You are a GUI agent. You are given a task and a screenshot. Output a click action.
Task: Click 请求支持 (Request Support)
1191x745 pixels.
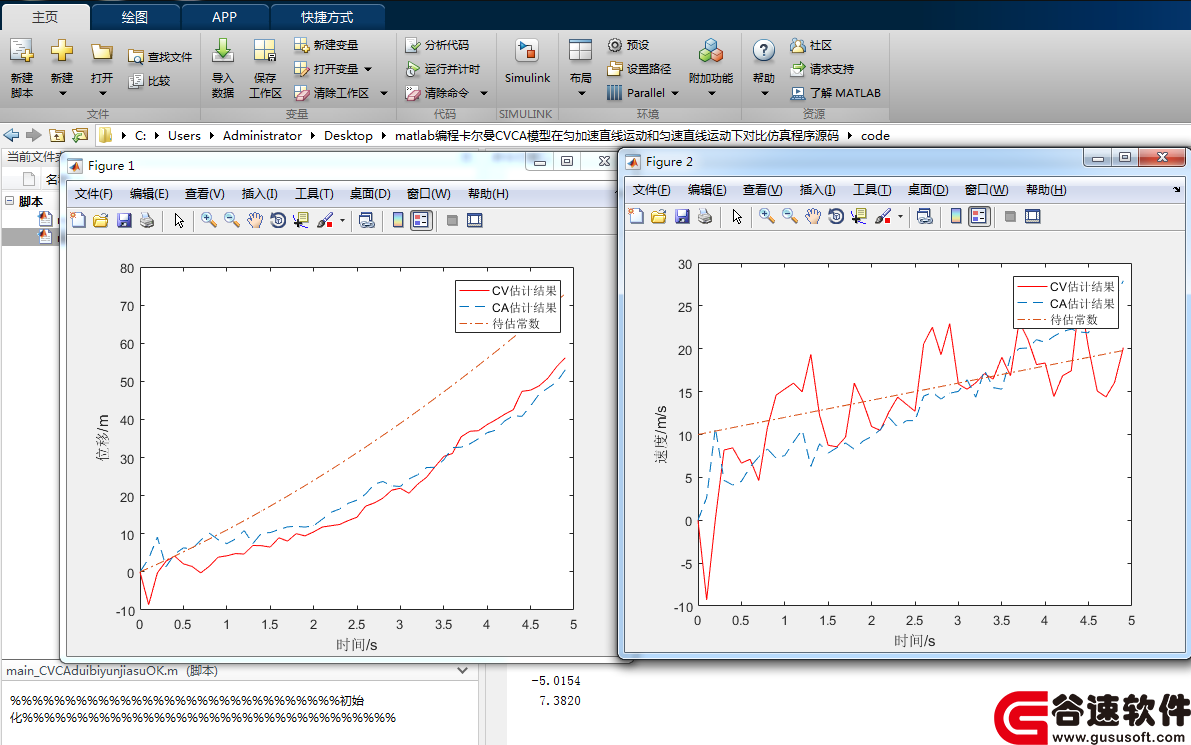point(822,69)
